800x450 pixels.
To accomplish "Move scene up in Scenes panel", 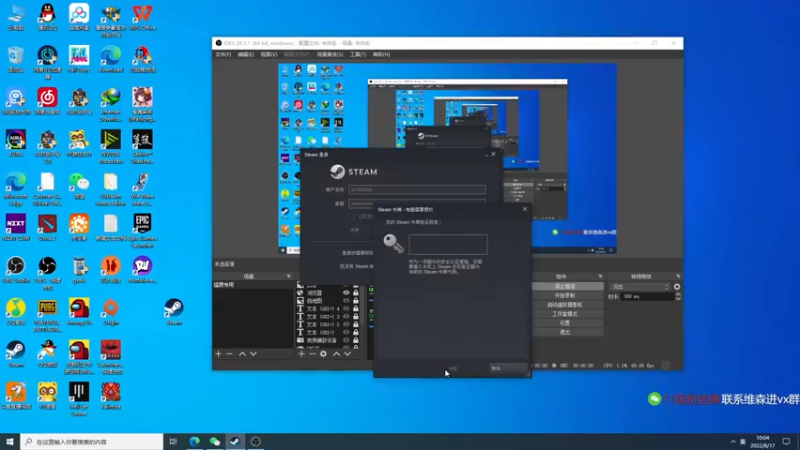I will tap(242, 354).
